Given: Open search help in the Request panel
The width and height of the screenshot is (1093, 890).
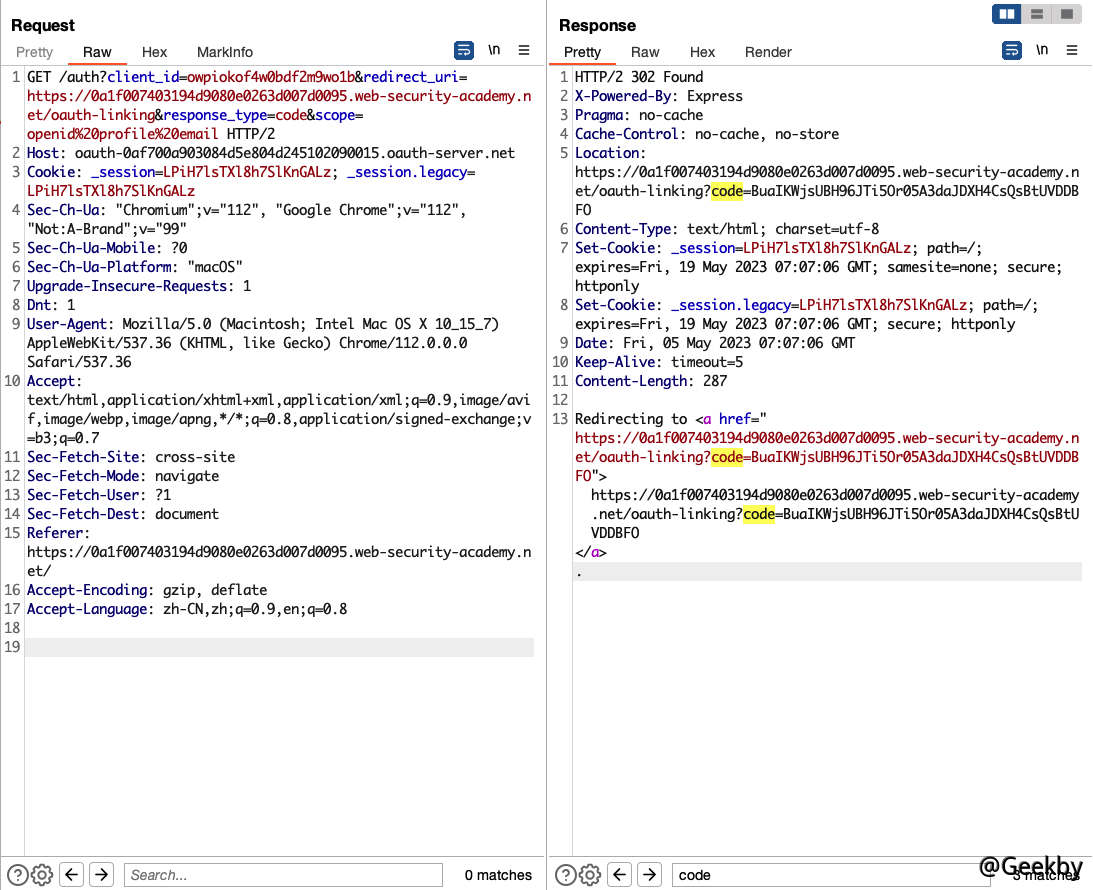Looking at the screenshot, I should point(15,875).
